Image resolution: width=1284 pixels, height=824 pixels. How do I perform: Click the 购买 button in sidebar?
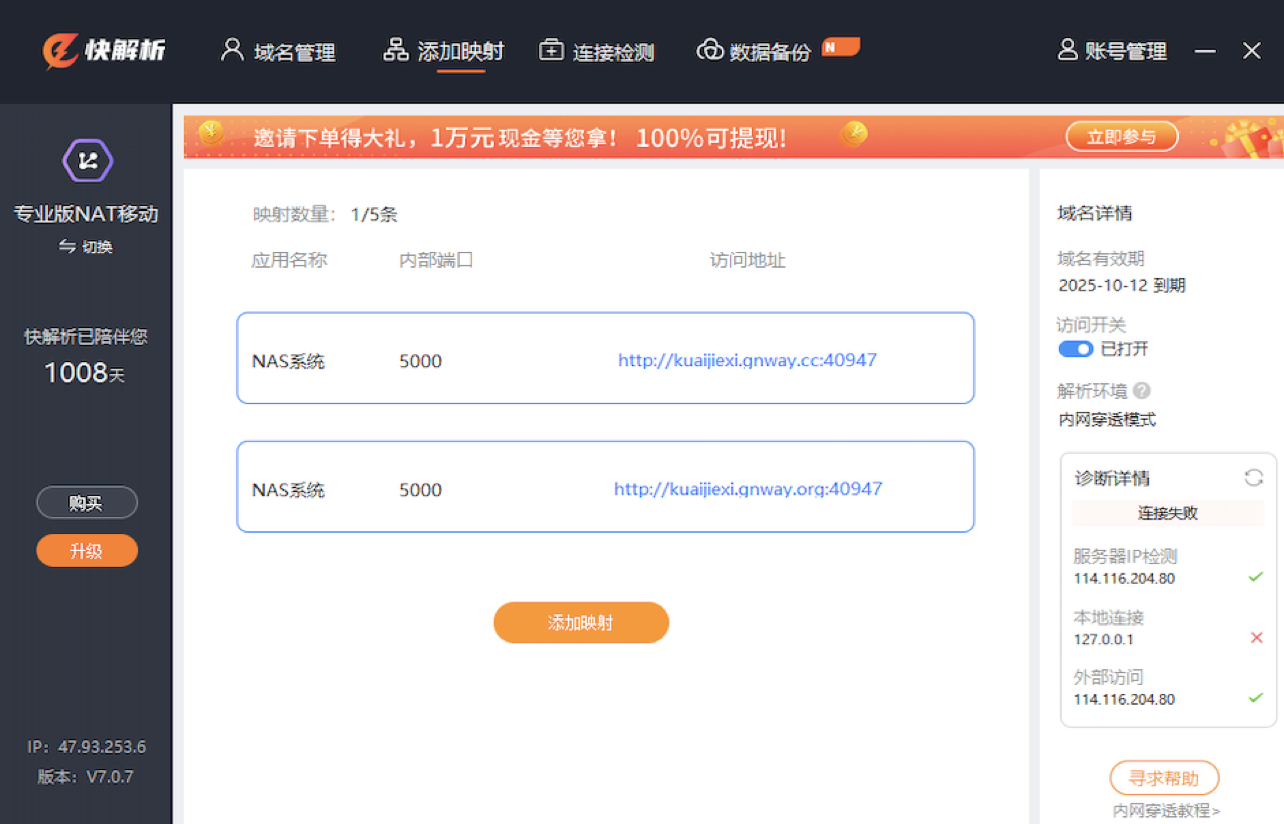pyautogui.click(x=87, y=503)
